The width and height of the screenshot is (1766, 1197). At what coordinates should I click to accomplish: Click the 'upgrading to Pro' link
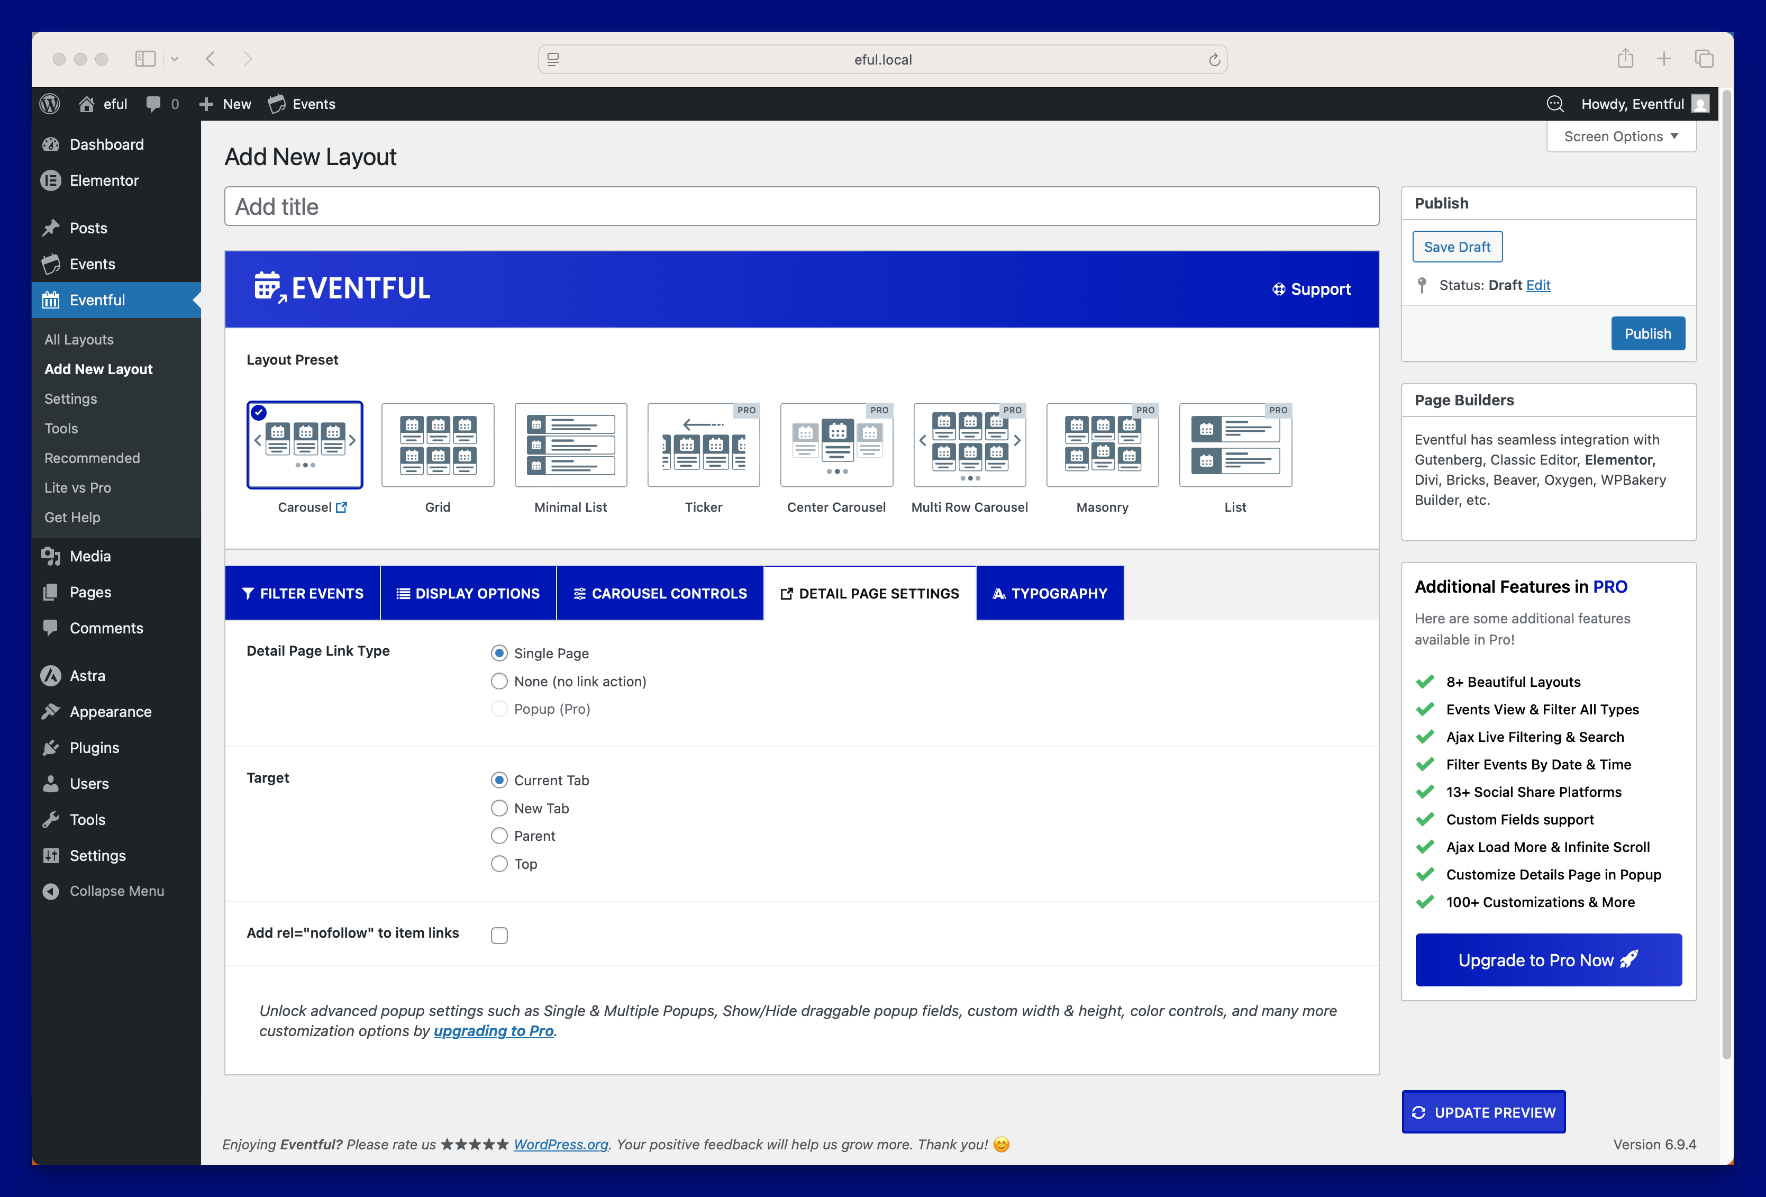click(x=493, y=1031)
